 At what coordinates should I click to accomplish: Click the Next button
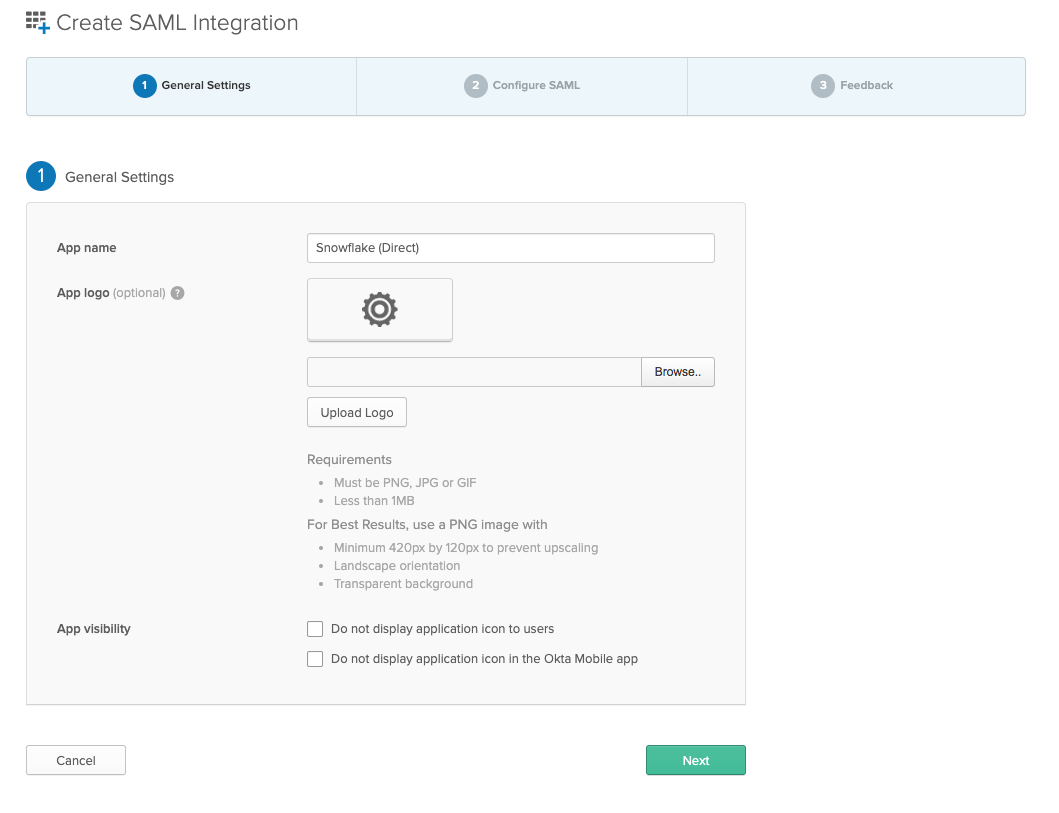coord(696,760)
